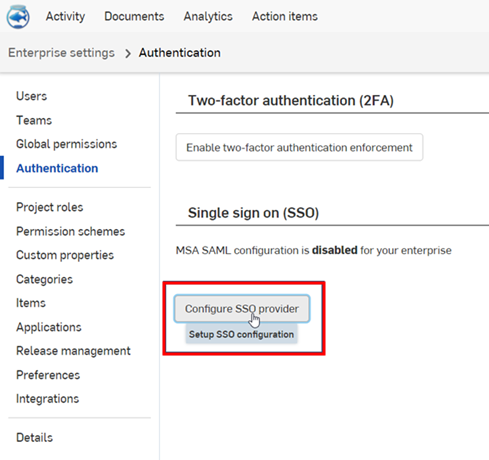This screenshot has width=489, height=460.
Task: Click Enterprise settings breadcrumb link
Action: click(61, 53)
